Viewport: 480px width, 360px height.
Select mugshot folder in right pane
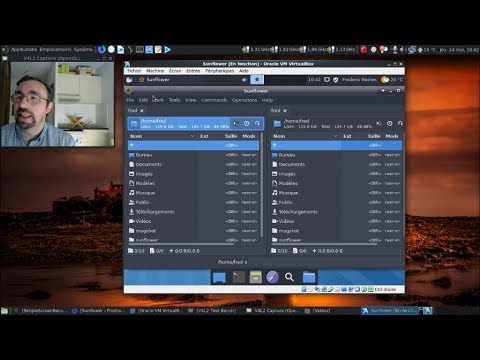pos(336,231)
